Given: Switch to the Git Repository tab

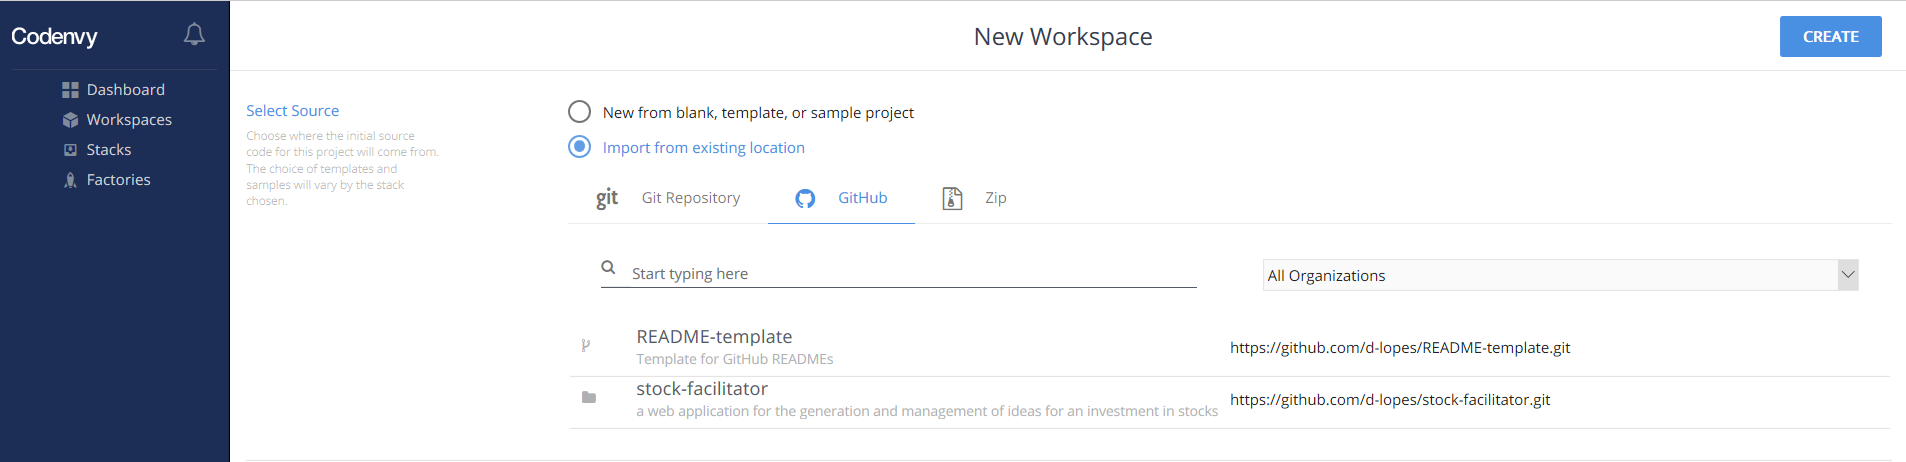Looking at the screenshot, I should coord(668,198).
